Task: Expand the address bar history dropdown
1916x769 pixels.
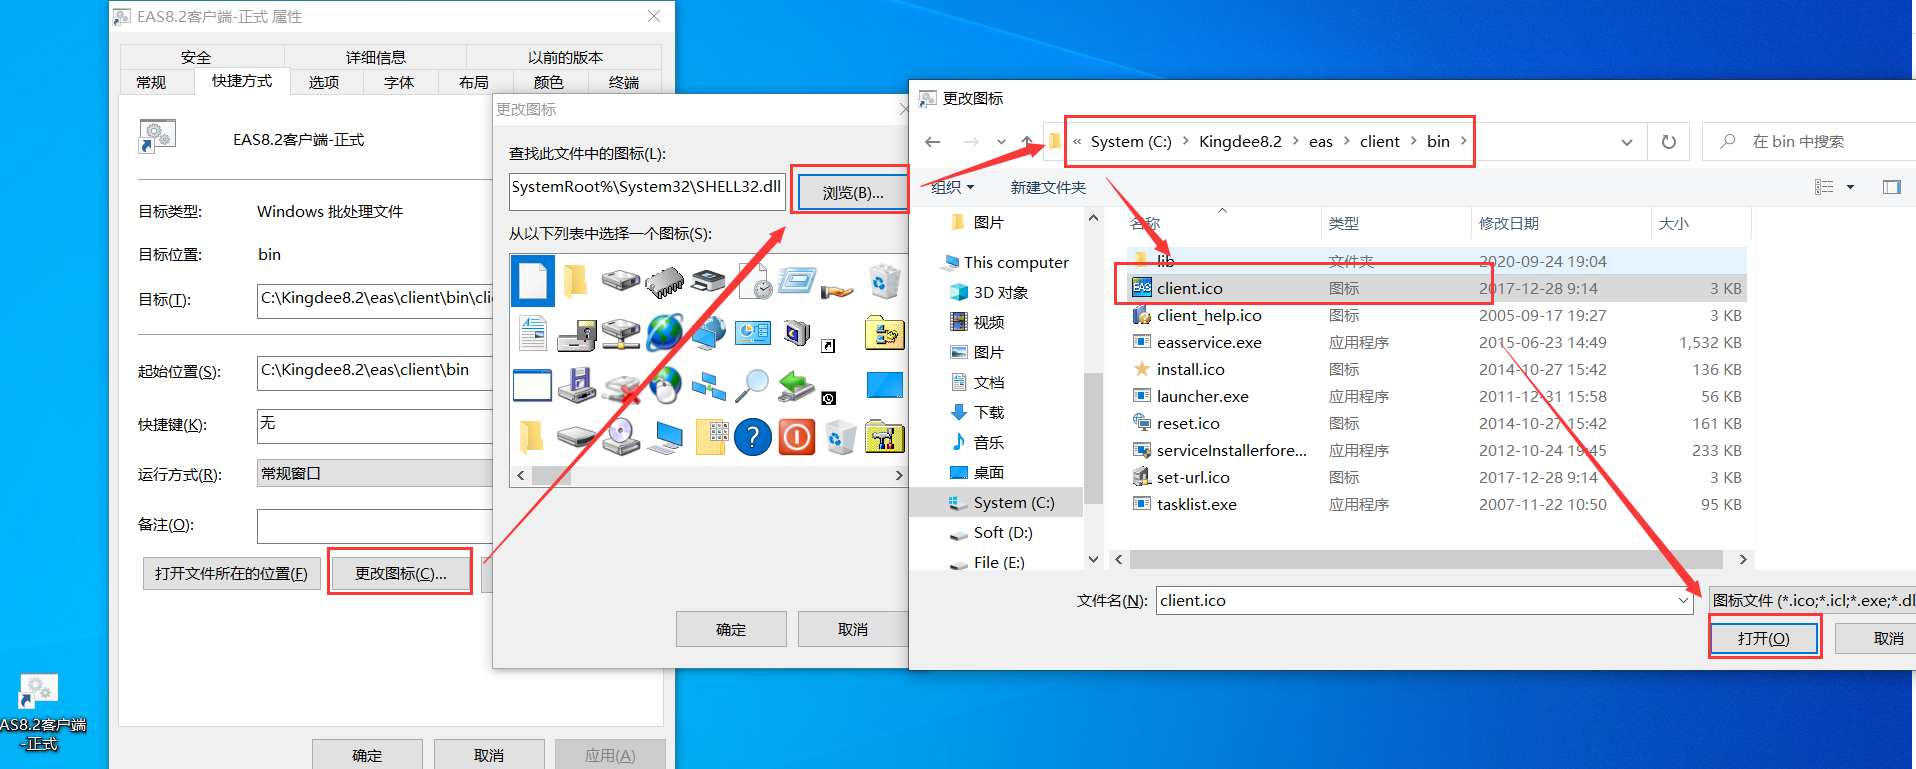Action: 1627,142
